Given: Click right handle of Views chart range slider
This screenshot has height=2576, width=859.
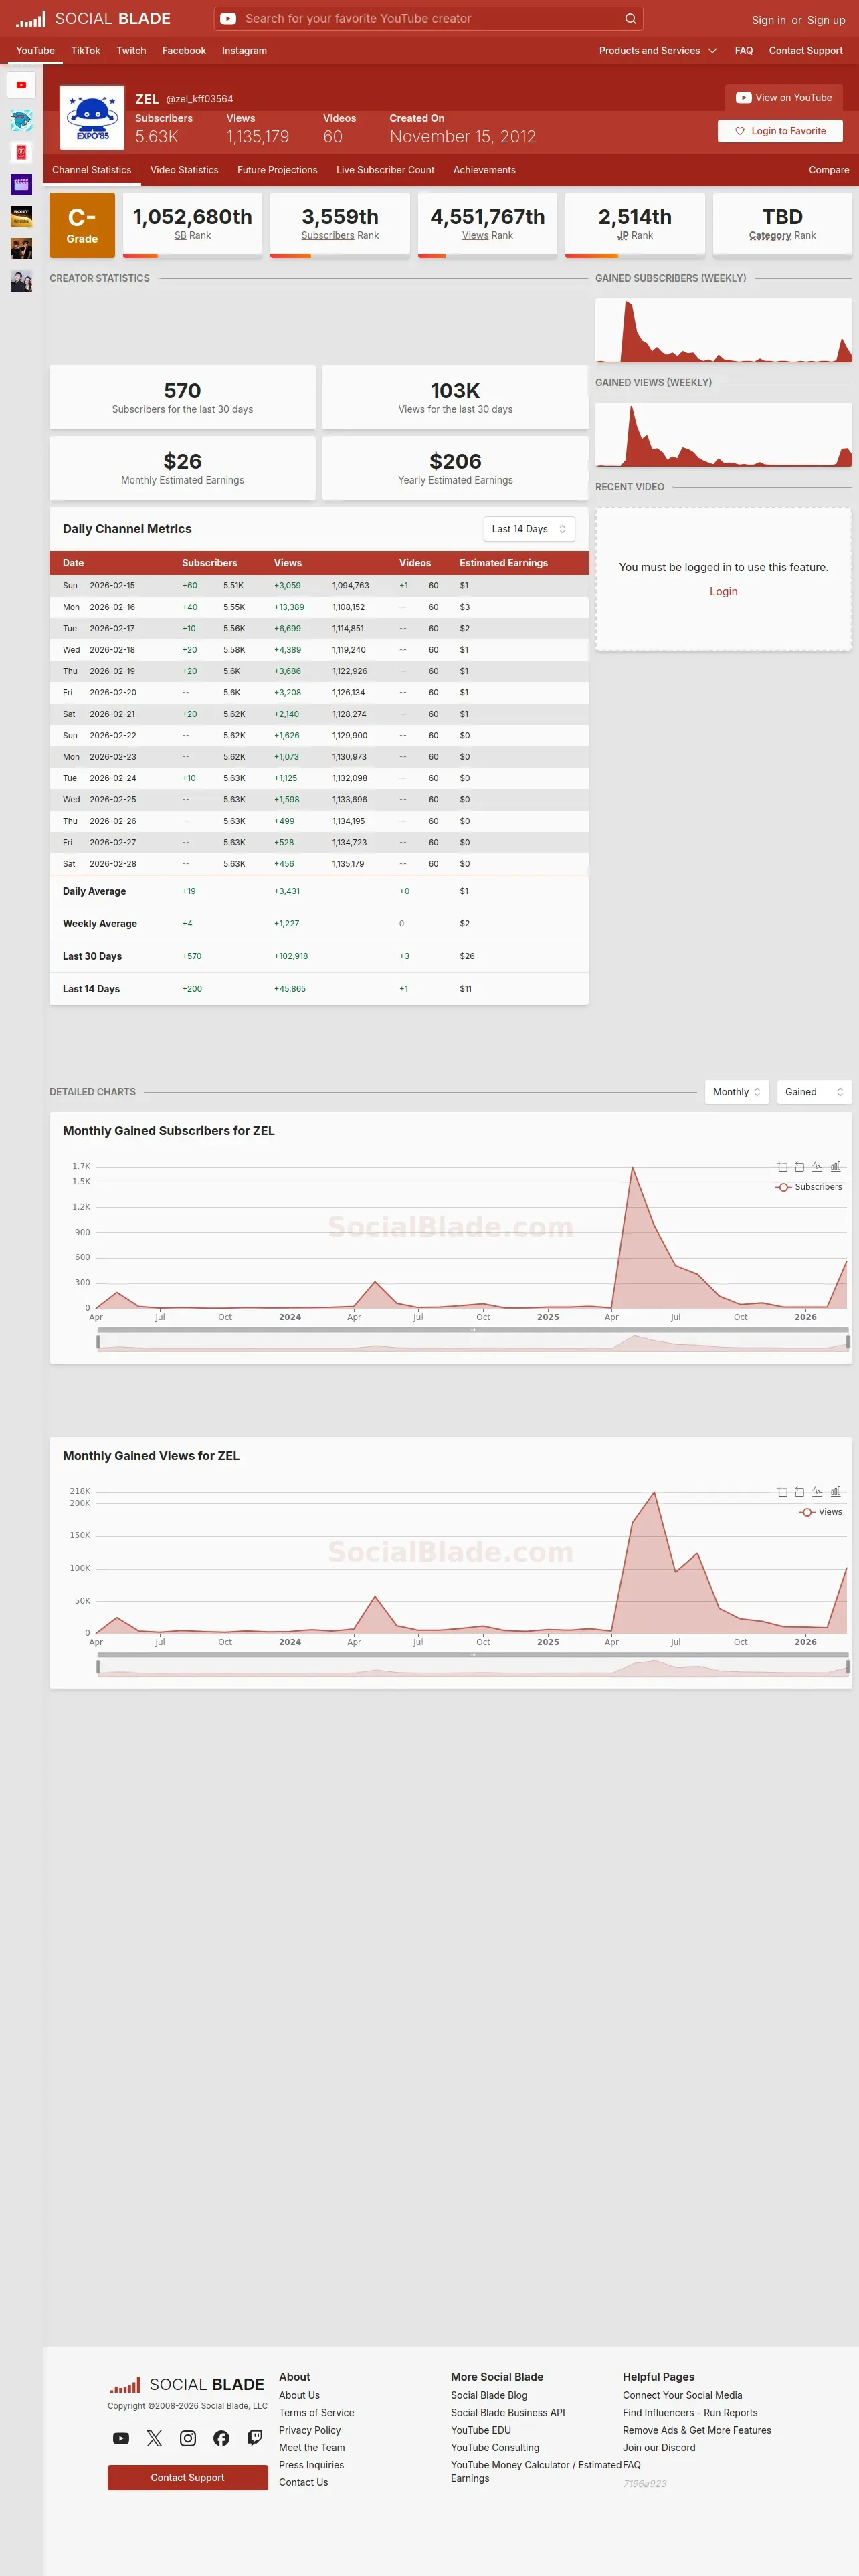Looking at the screenshot, I should tap(848, 1667).
